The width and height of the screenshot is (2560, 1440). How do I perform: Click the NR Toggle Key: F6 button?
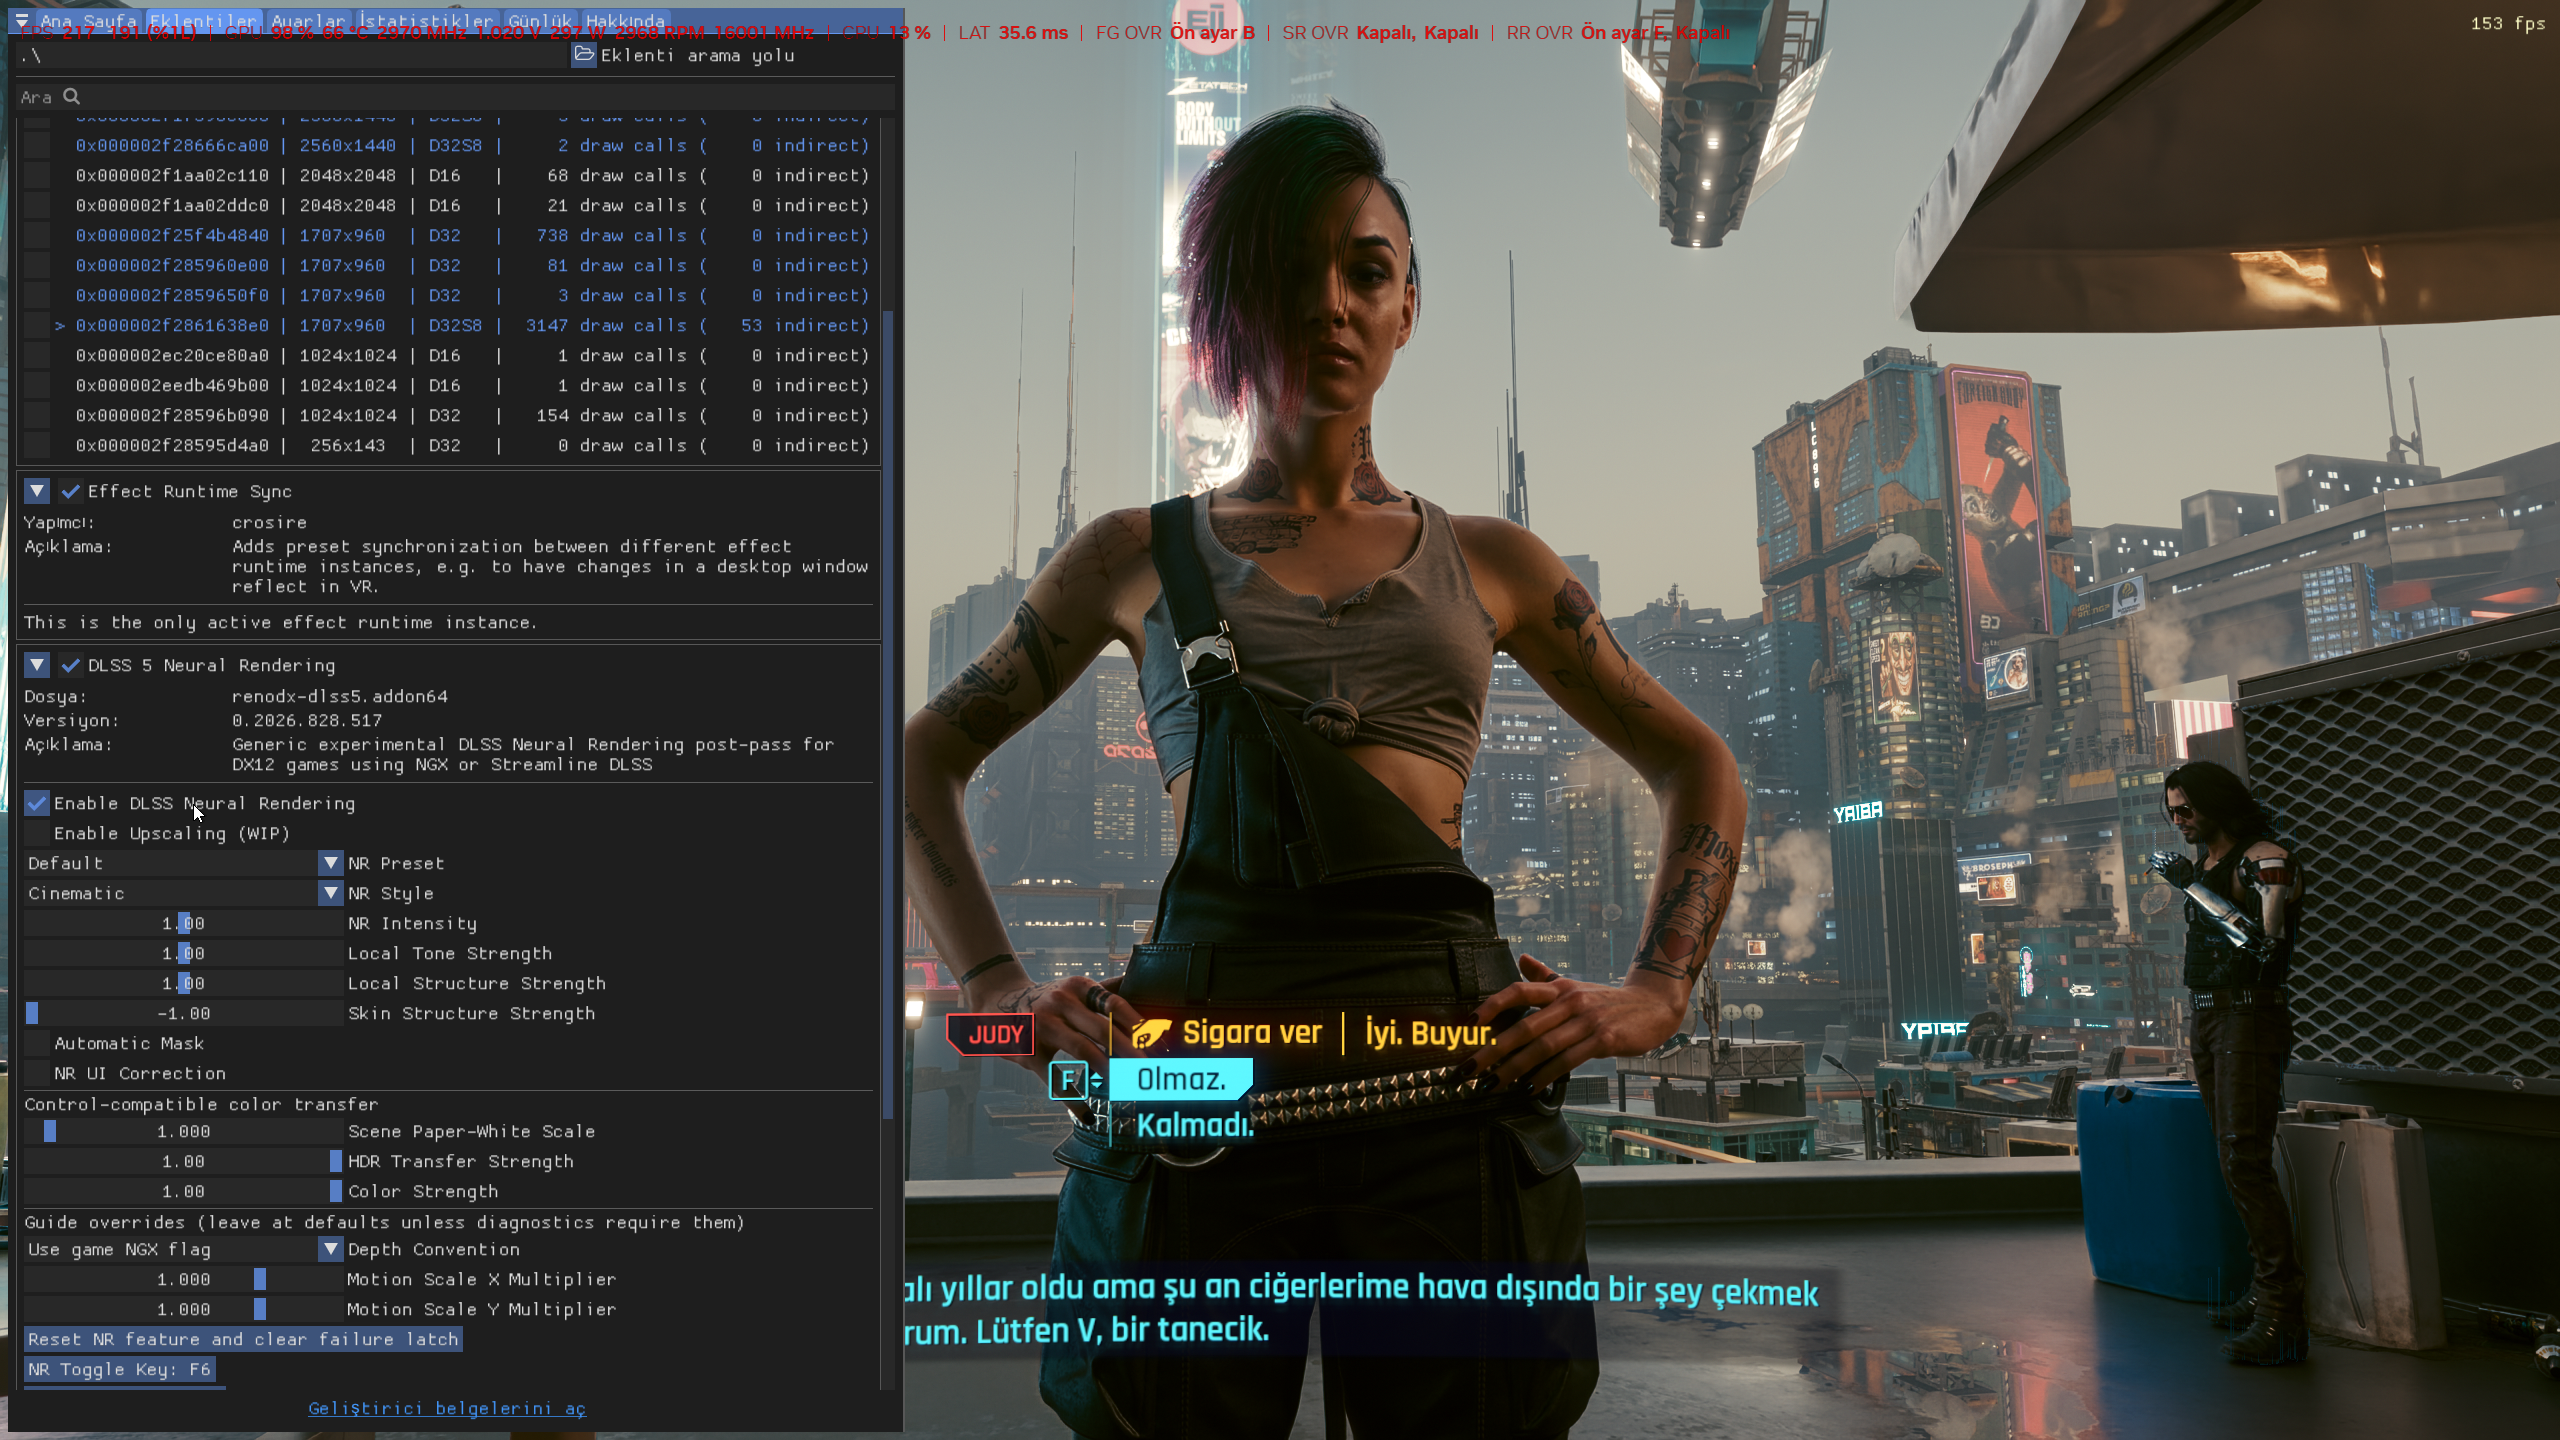(x=120, y=1369)
